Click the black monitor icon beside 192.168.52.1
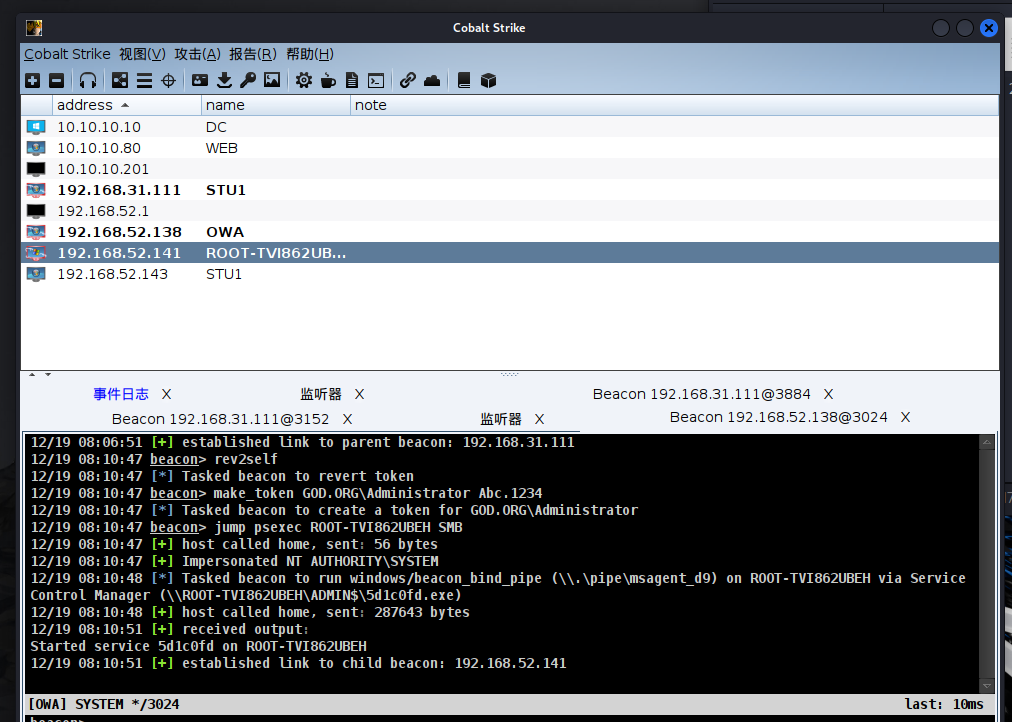This screenshot has width=1012, height=722. (x=36, y=211)
